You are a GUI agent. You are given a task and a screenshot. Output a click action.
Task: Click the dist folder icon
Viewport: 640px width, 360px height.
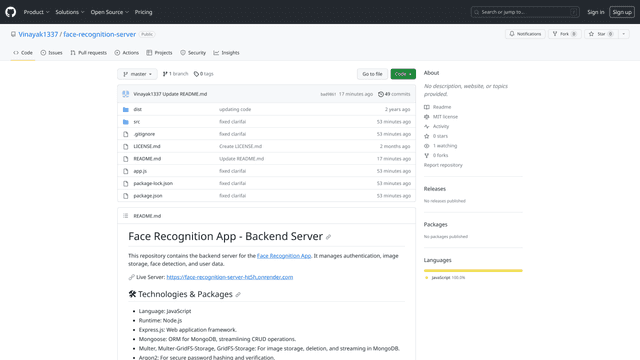tap(126, 109)
